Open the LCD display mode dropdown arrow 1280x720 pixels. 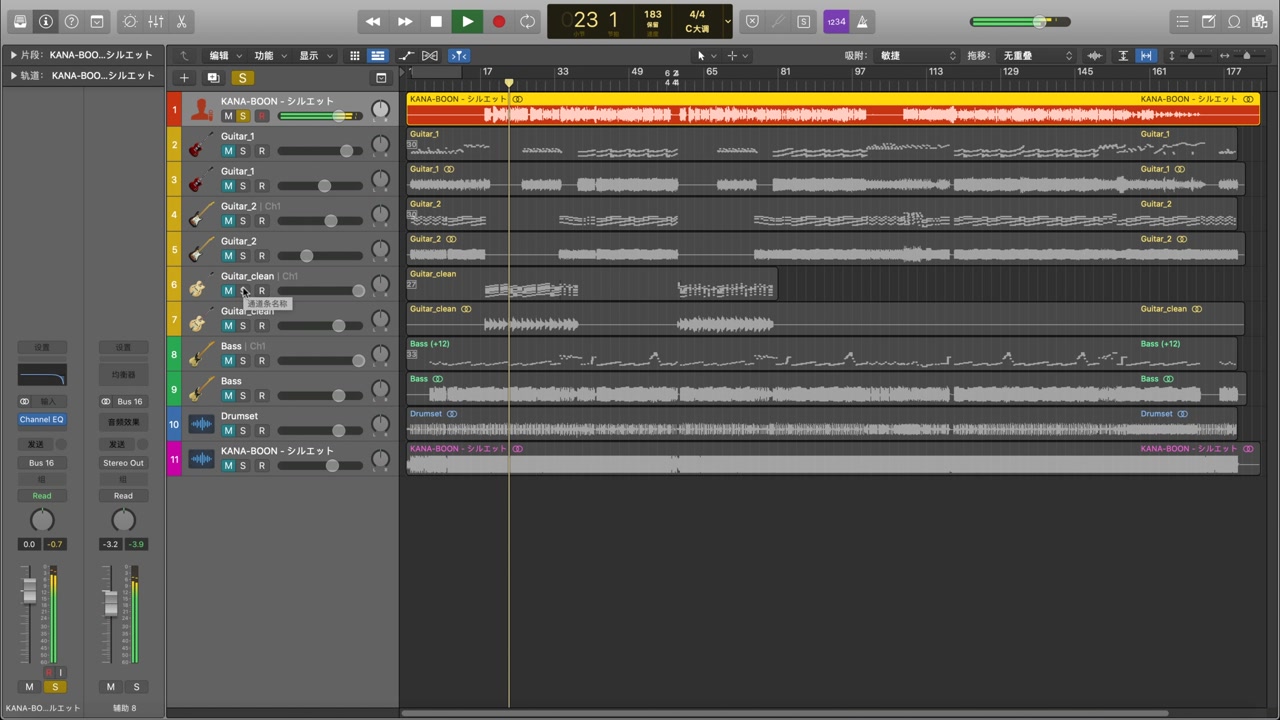pos(727,21)
